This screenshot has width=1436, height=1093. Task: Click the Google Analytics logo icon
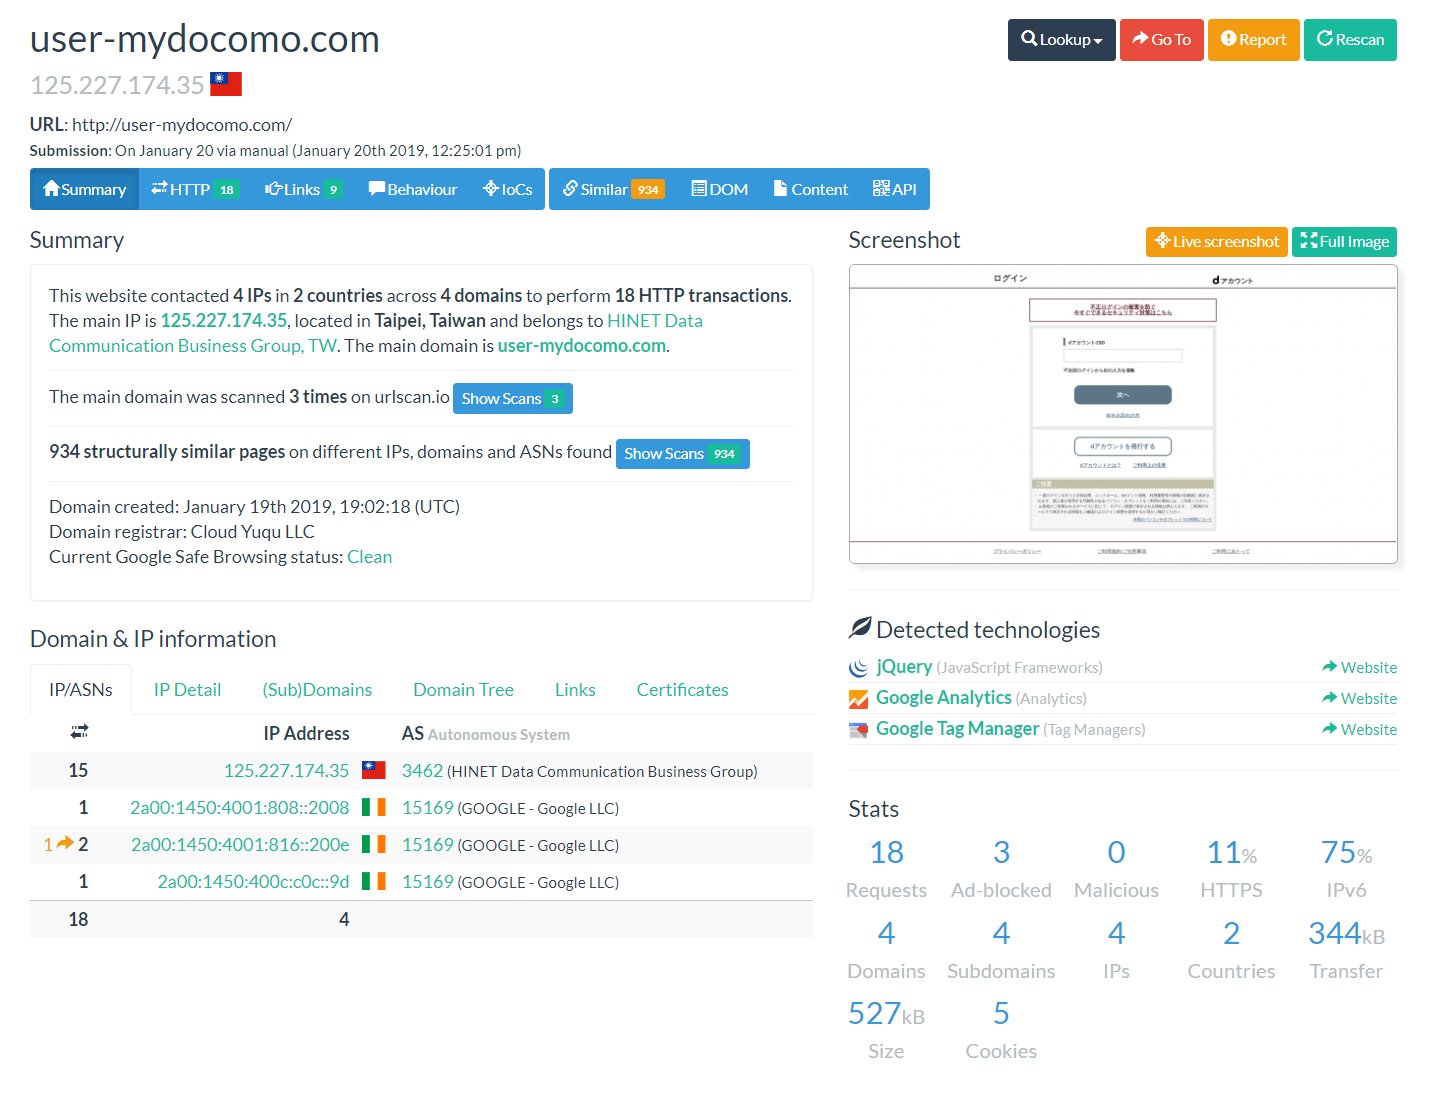click(859, 699)
